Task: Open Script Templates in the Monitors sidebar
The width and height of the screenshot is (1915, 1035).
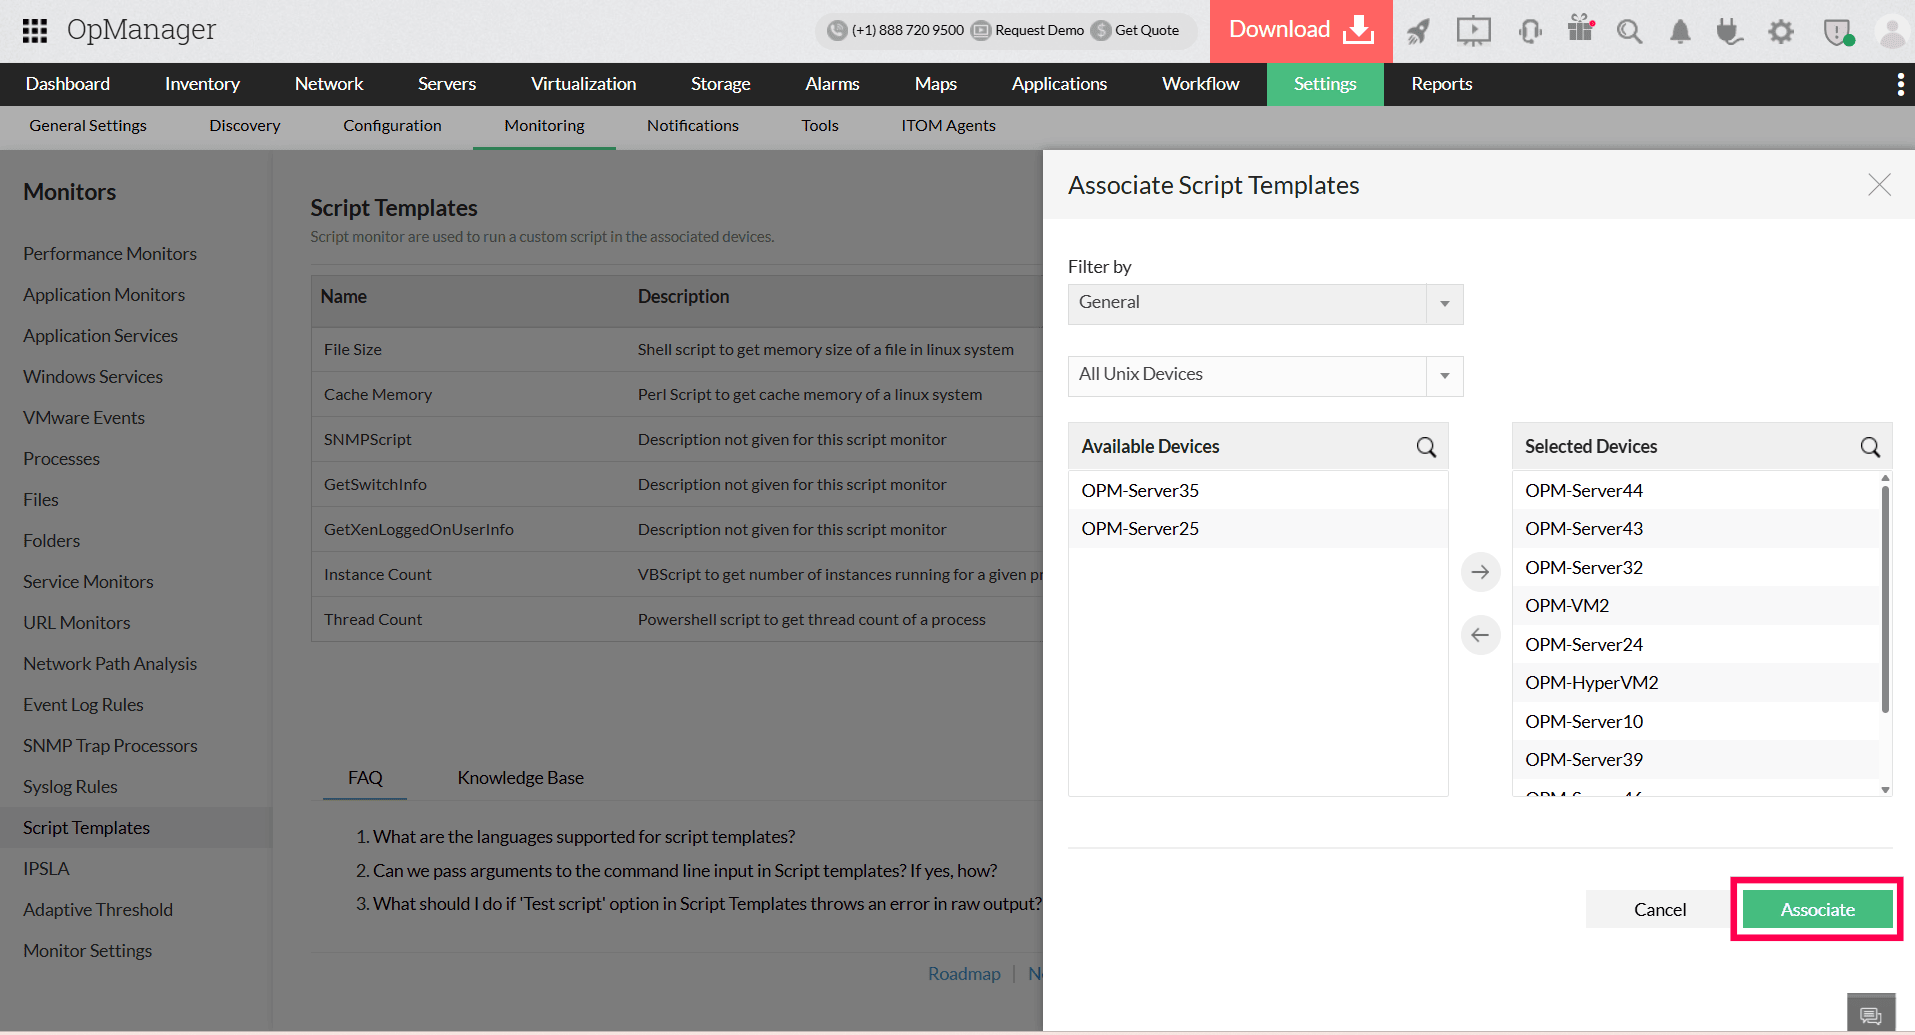Action: (86, 827)
